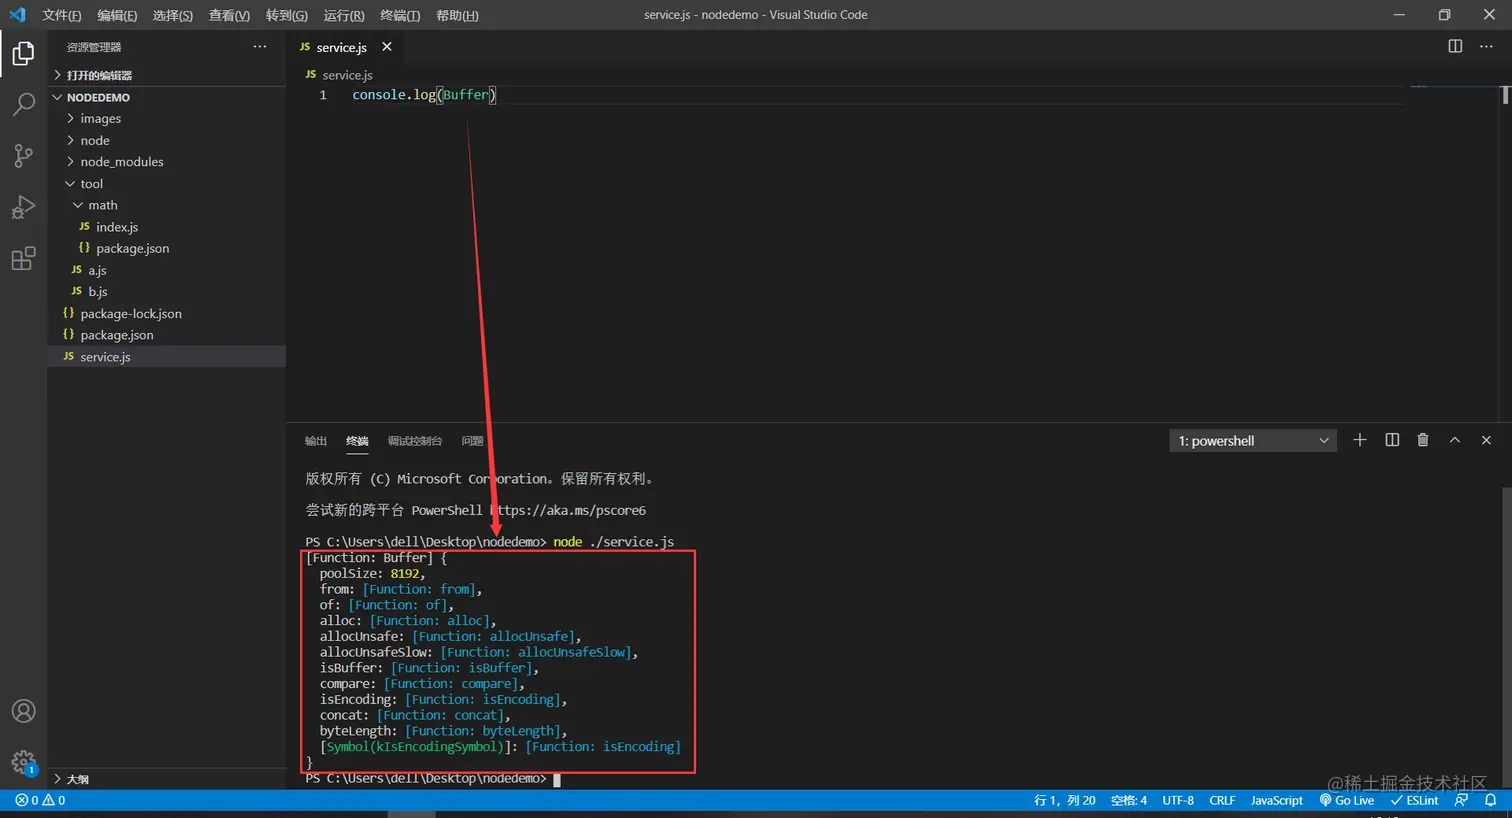The image size is (1512, 818).
Task: Change language mode JavaScript
Action: 1277,801
